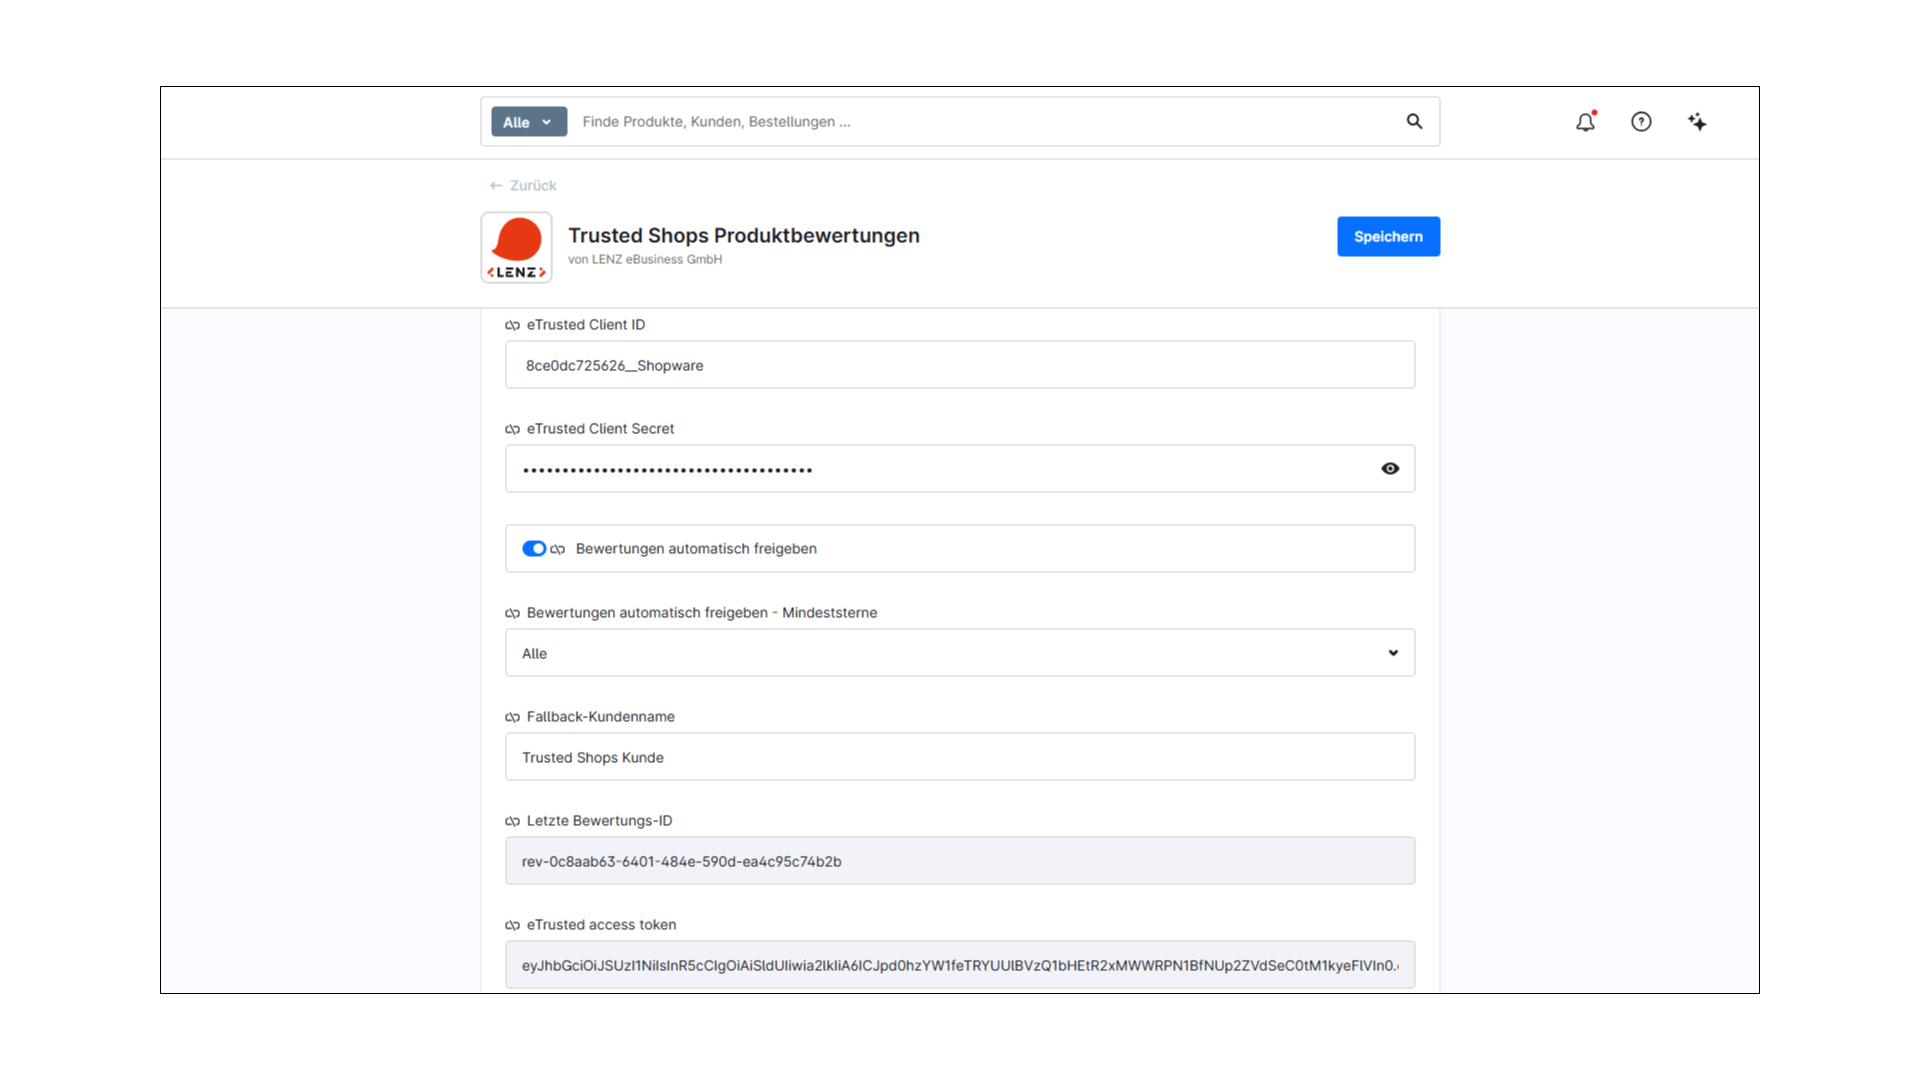Click into the eTrusted Client ID field
The image size is (1920, 1080).
tap(960, 365)
